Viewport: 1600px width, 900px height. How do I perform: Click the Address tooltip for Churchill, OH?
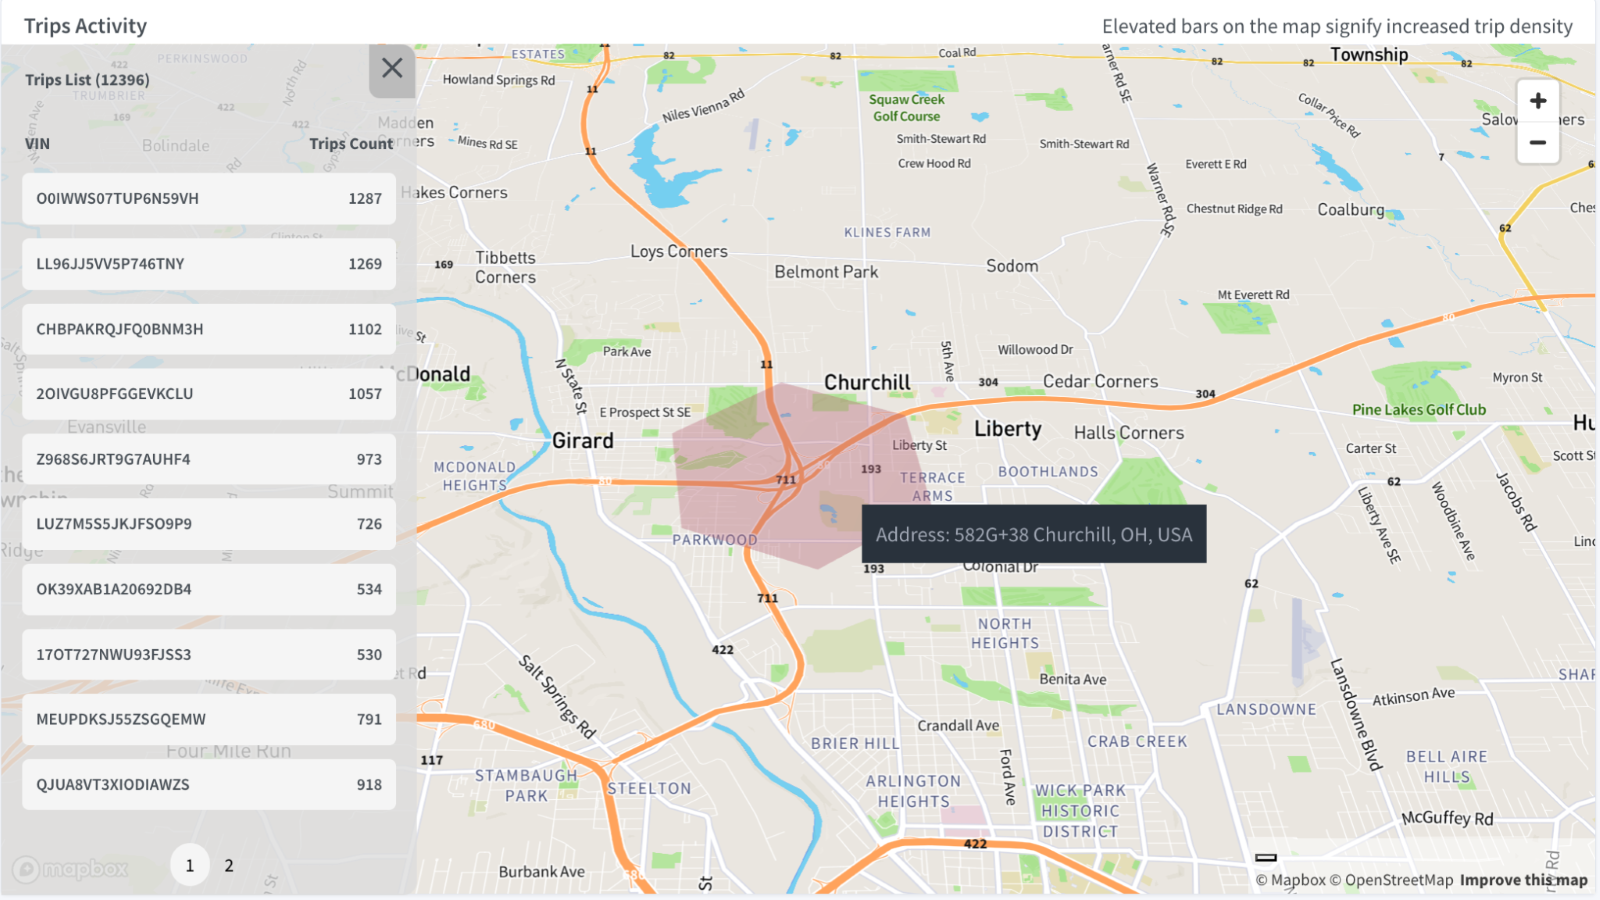pyautogui.click(x=1034, y=535)
